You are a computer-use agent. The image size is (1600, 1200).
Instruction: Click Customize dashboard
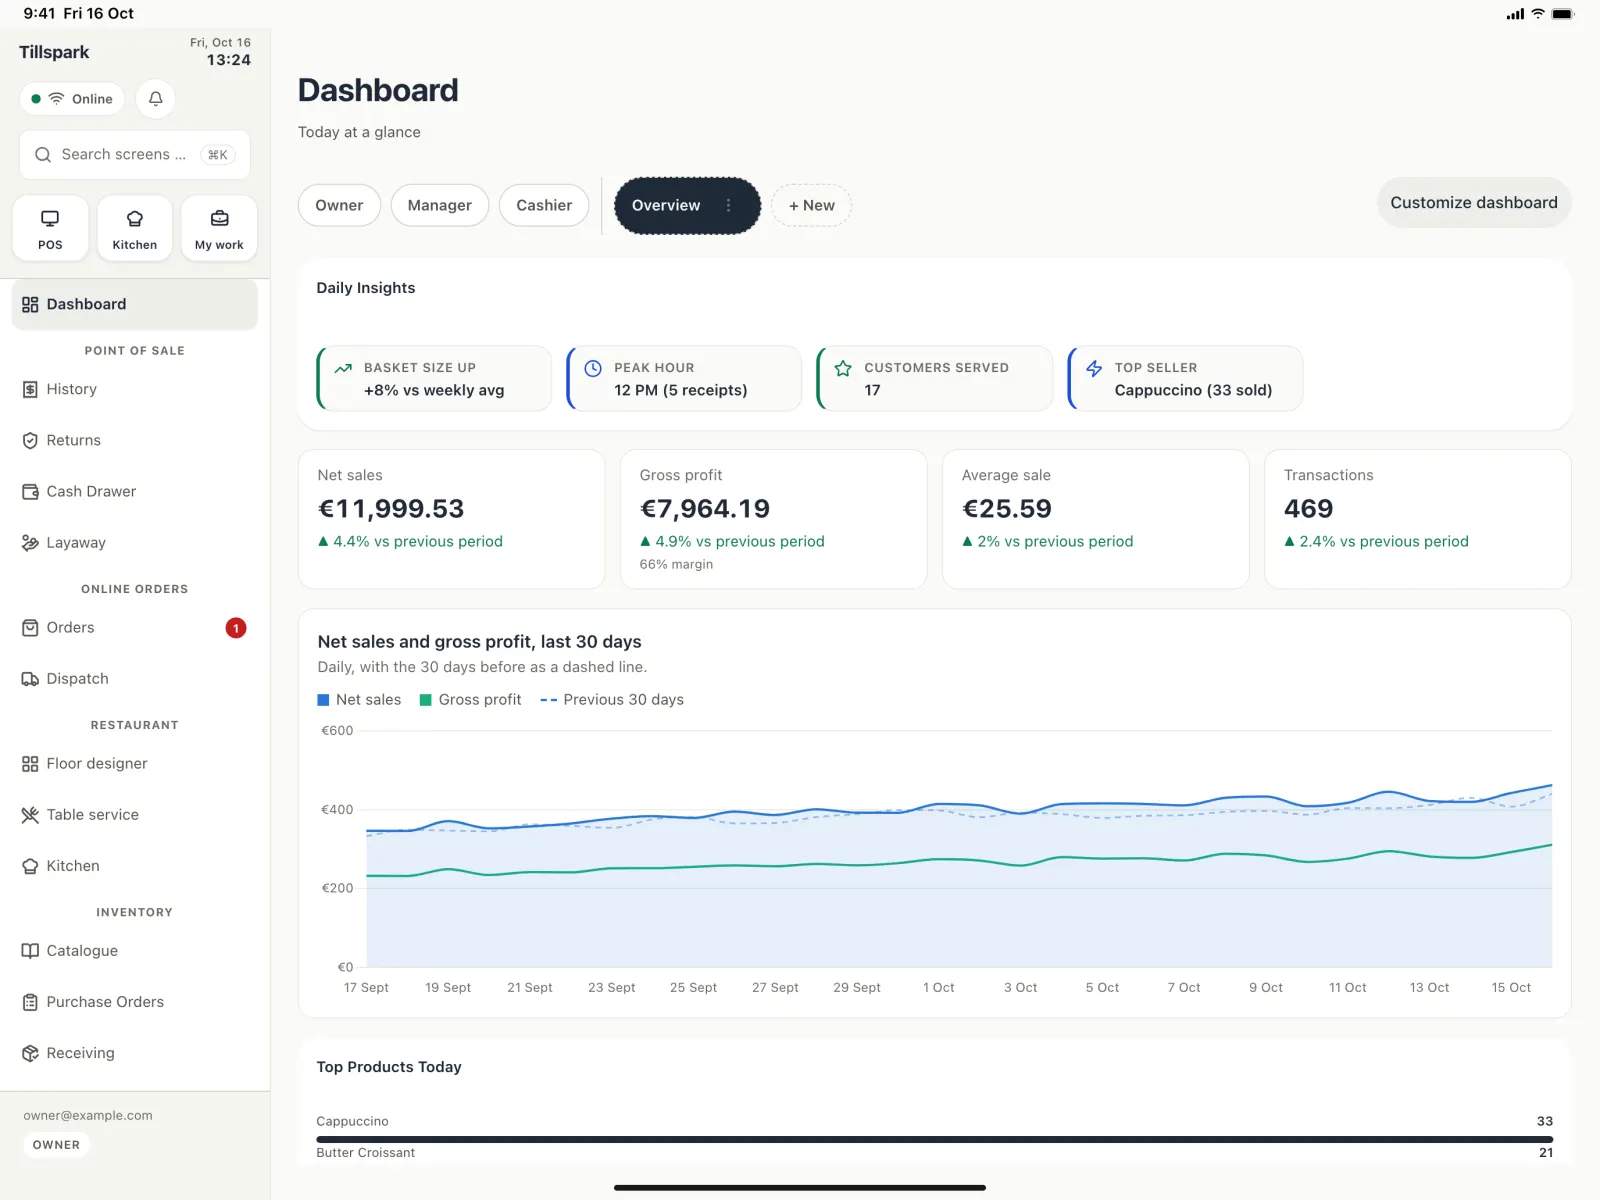tap(1474, 202)
